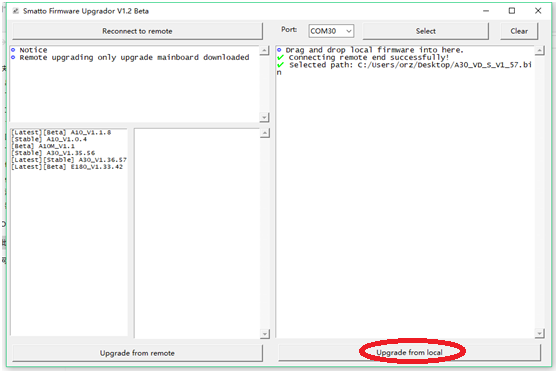Screen dimensions: 558x373
Task: Select [Latest][Beta] E180_V1.33.42 firmware entry
Action: pos(67,167)
